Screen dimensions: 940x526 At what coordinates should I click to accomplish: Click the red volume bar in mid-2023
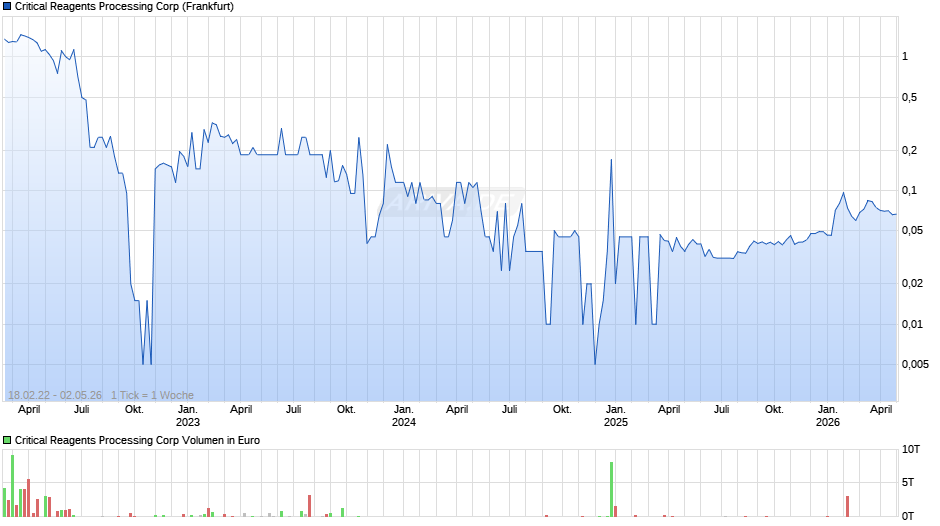click(x=309, y=506)
